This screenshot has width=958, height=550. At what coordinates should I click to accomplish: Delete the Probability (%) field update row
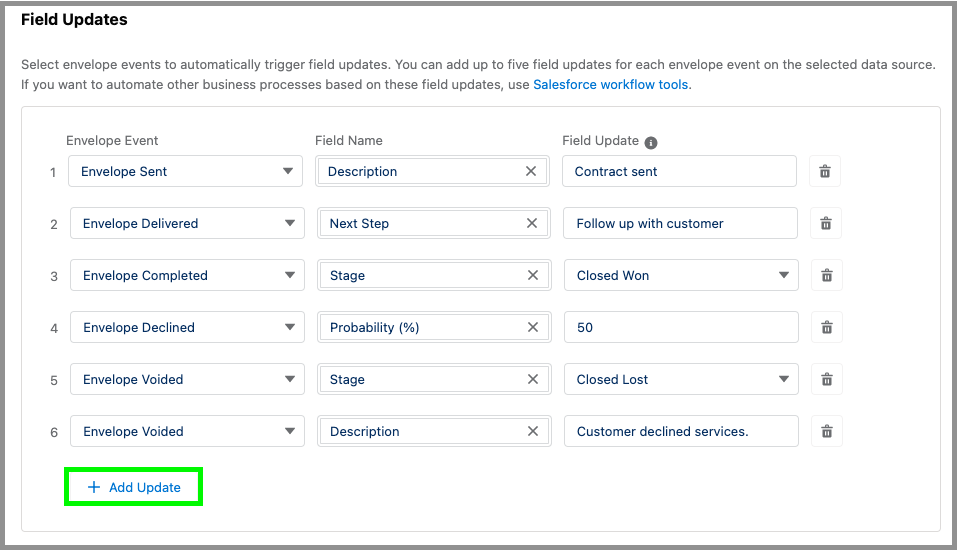tap(827, 327)
